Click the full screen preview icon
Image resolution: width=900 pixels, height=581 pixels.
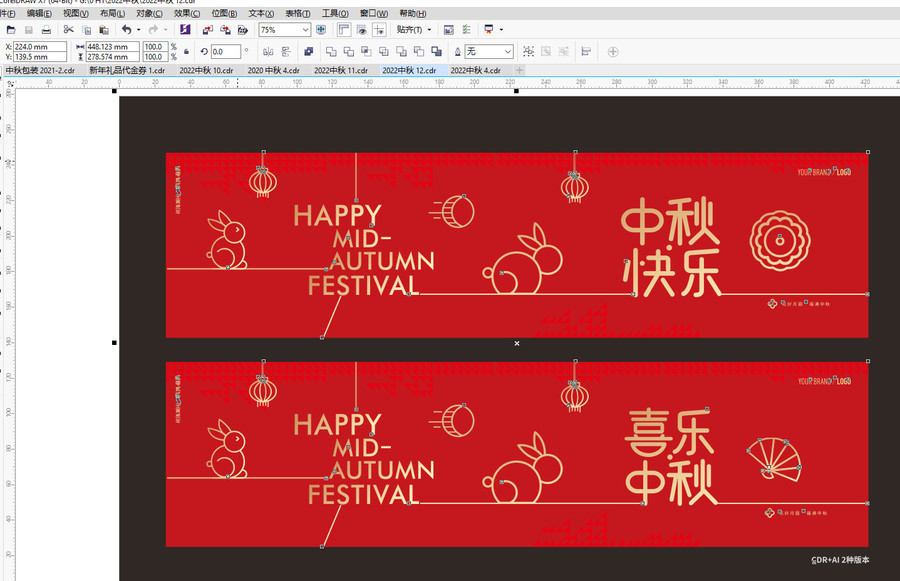point(321,30)
